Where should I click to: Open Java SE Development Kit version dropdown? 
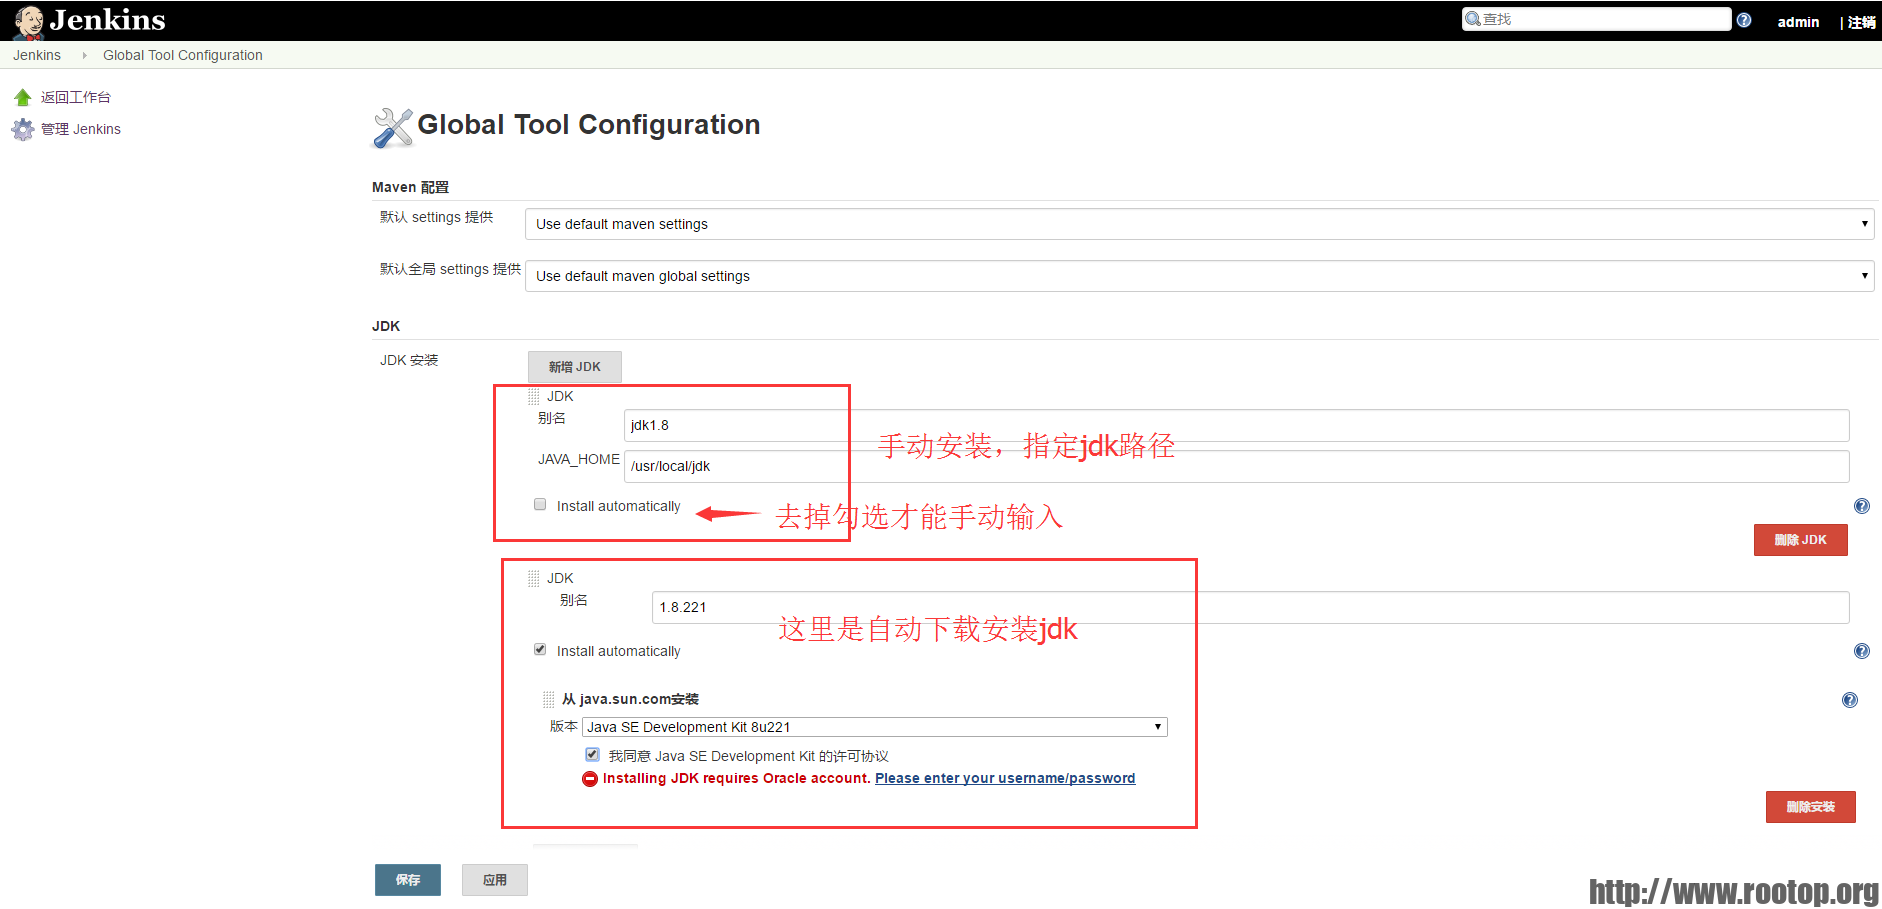[875, 727]
